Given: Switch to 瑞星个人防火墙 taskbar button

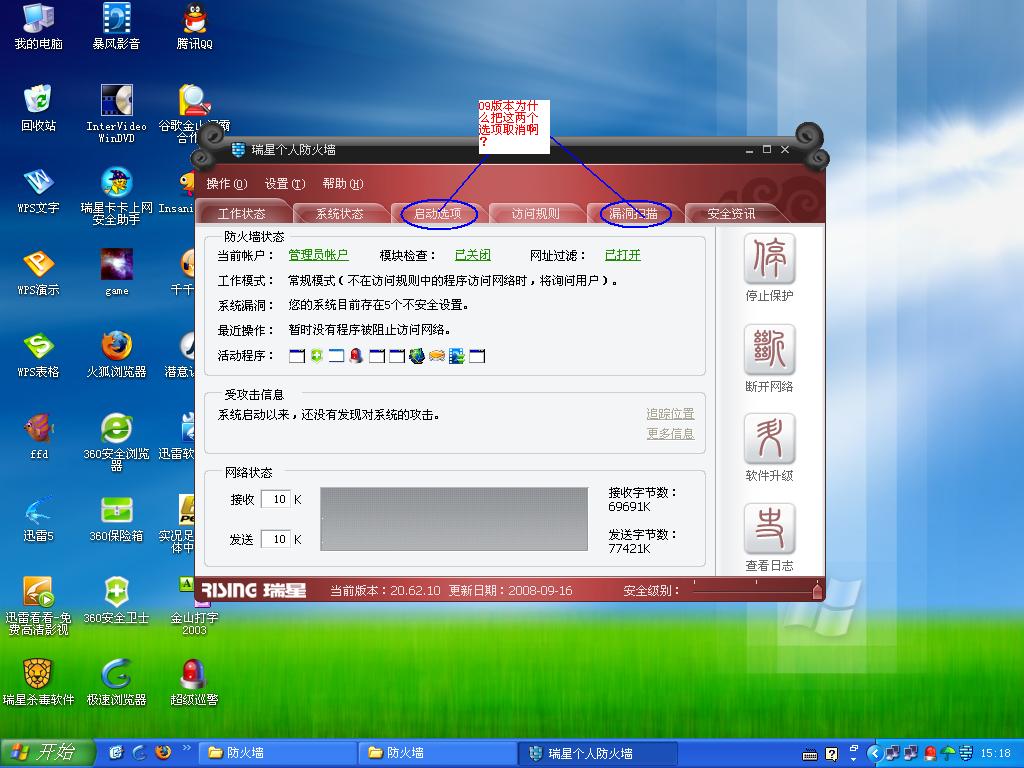Looking at the screenshot, I should point(596,753).
